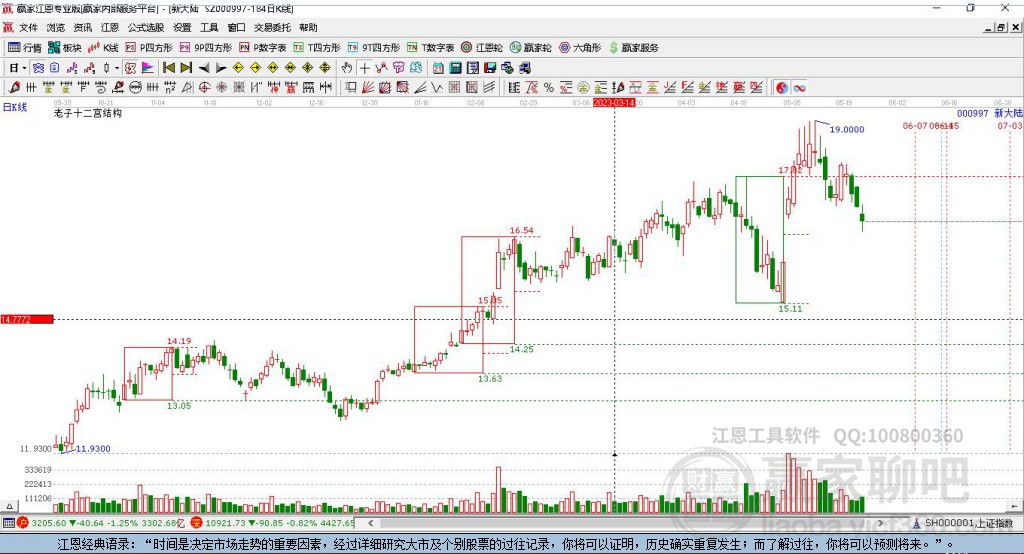Open the 赢家轮 wheel tool

click(530, 48)
